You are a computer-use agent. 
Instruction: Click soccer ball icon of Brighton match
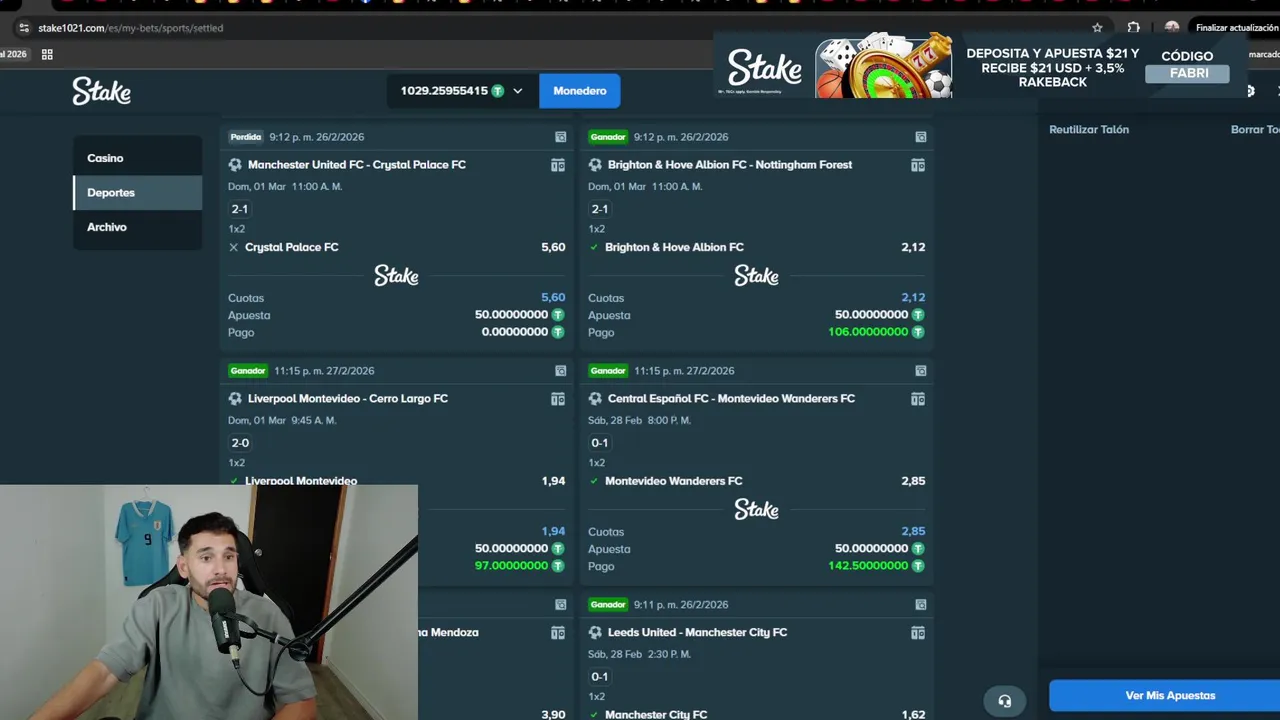click(x=595, y=165)
